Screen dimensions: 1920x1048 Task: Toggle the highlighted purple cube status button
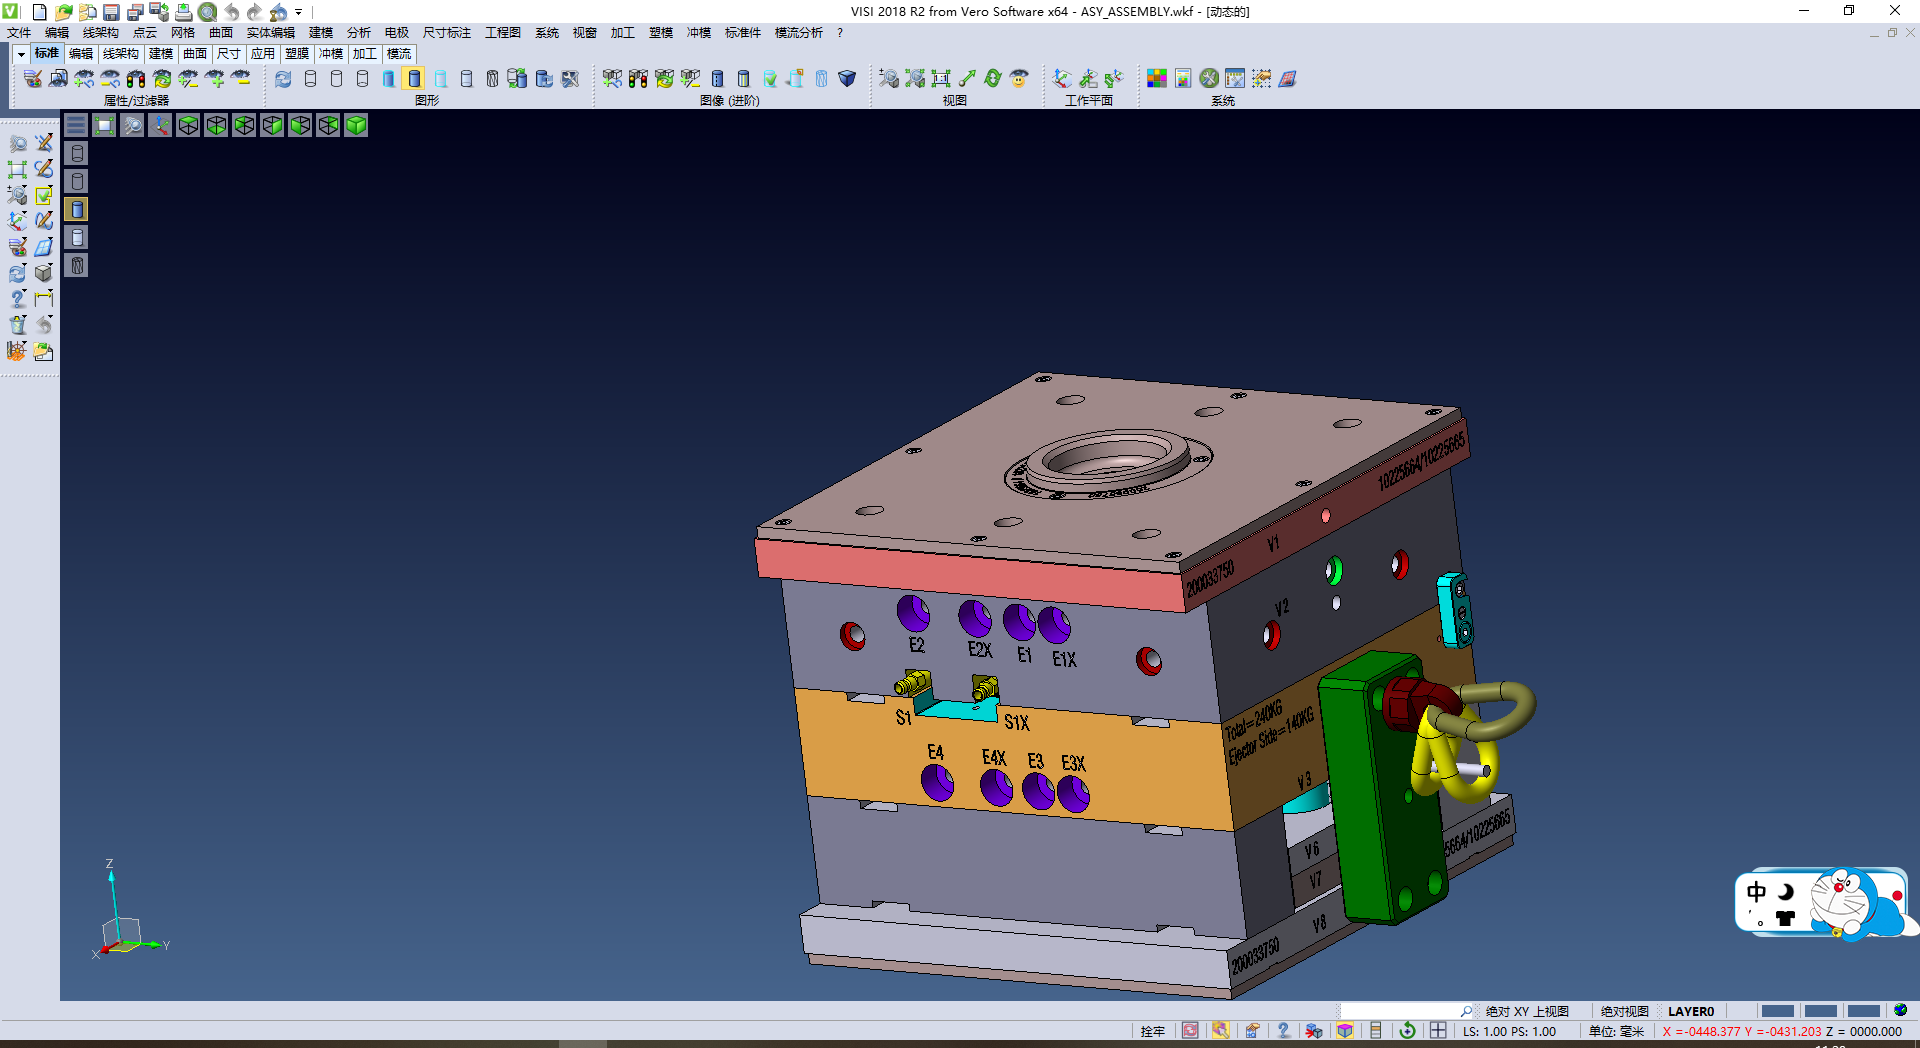(x=1345, y=1031)
